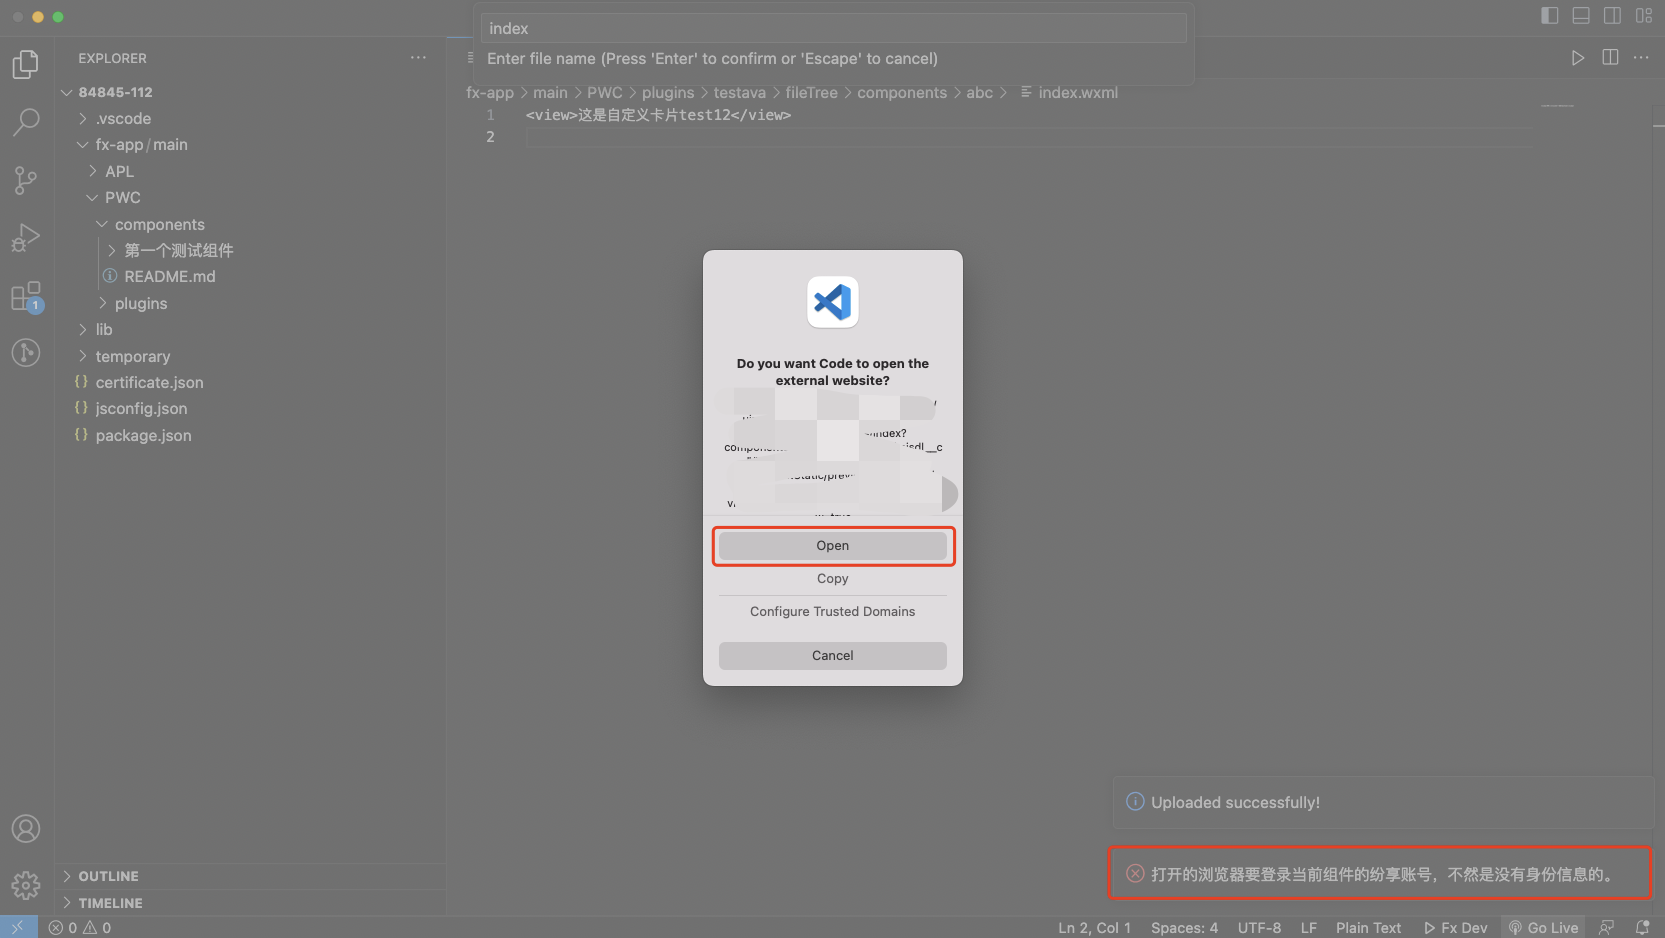The image size is (1665, 938).
Task: Open the Git Graph activity icon
Action: point(26,352)
